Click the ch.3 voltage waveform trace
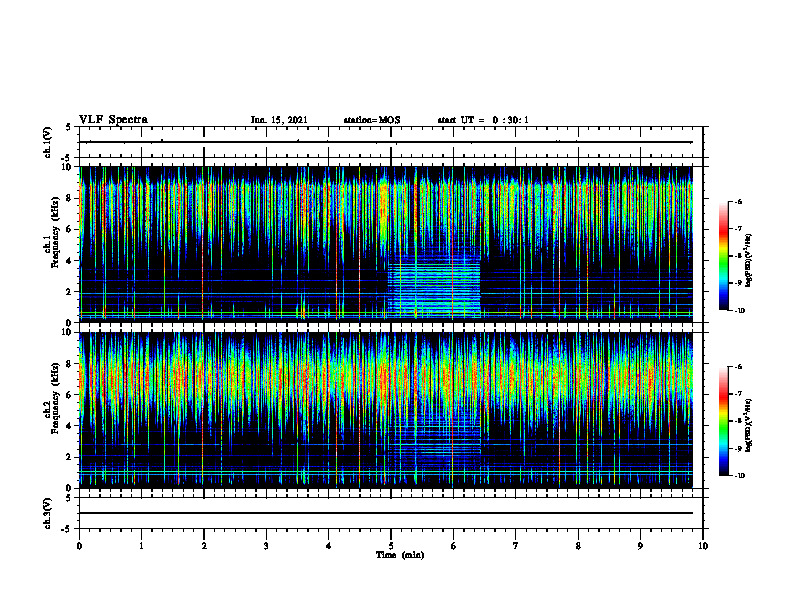Image resolution: width=792 pixels, height=612 pixels. 386,513
